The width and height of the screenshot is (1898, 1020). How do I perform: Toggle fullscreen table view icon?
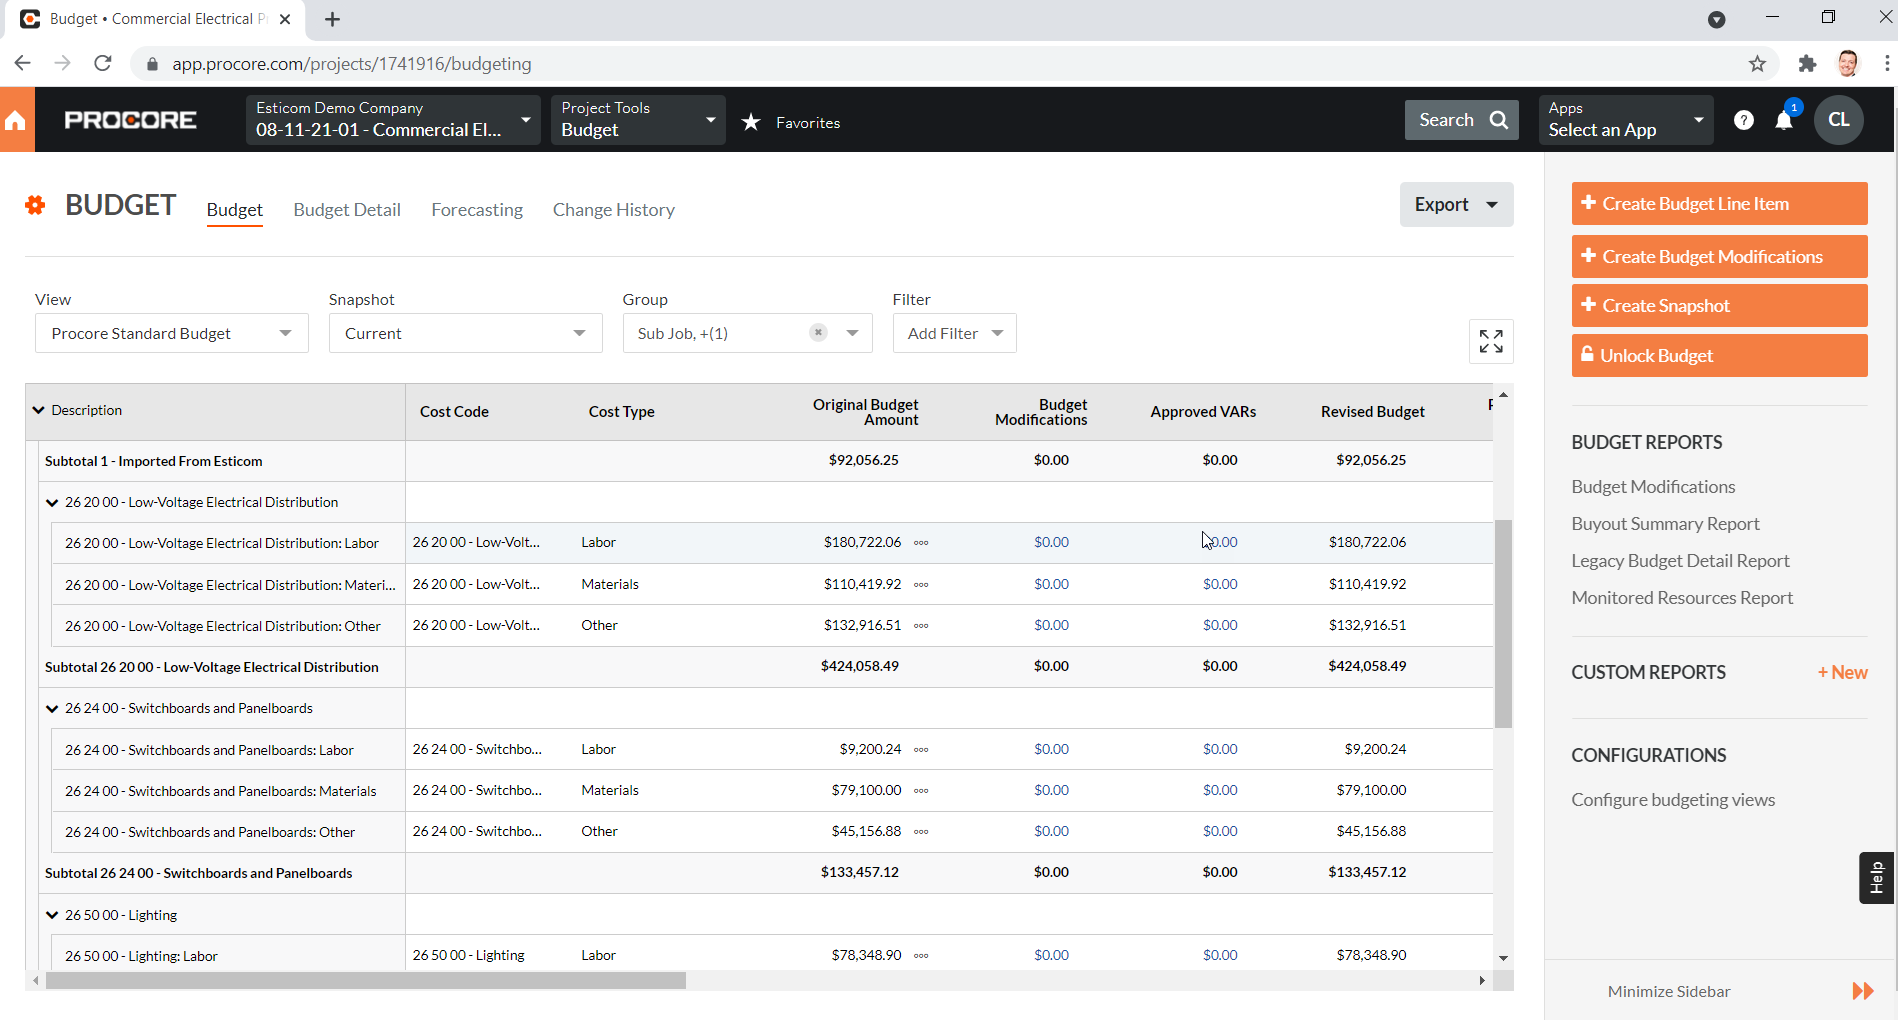click(1491, 341)
